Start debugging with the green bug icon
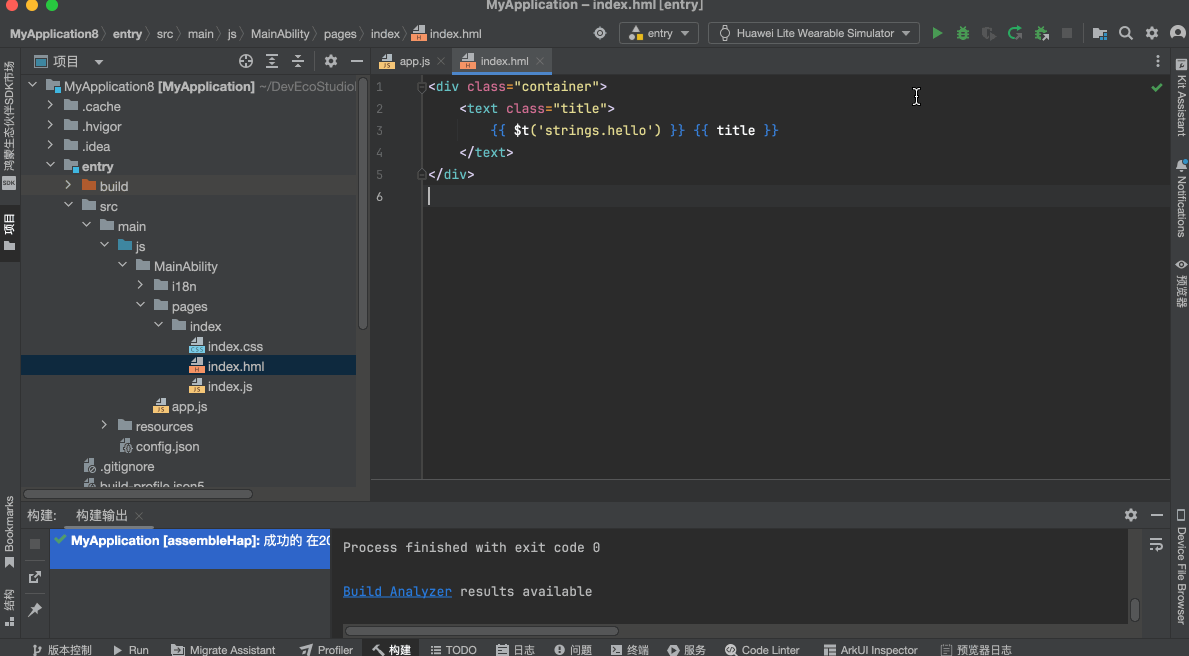 click(963, 33)
